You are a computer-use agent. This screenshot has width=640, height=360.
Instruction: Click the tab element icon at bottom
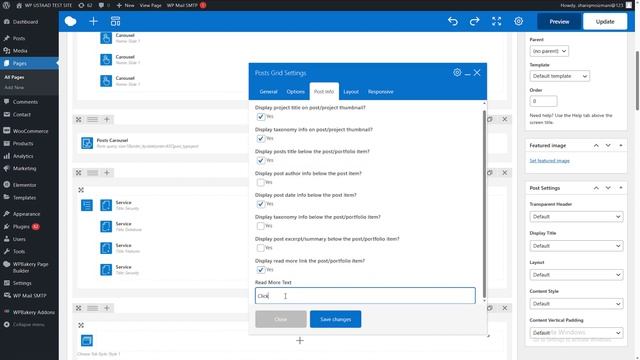87,340
